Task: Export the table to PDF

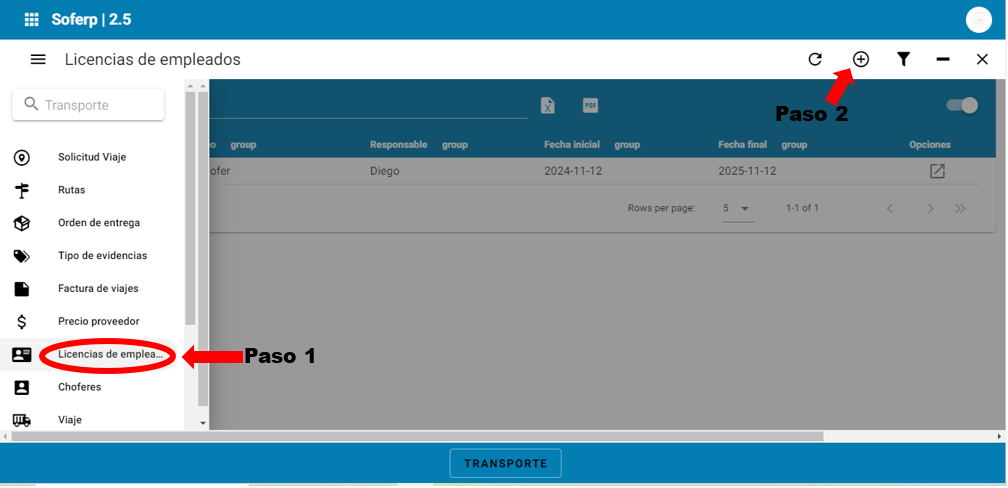Action: (x=590, y=105)
